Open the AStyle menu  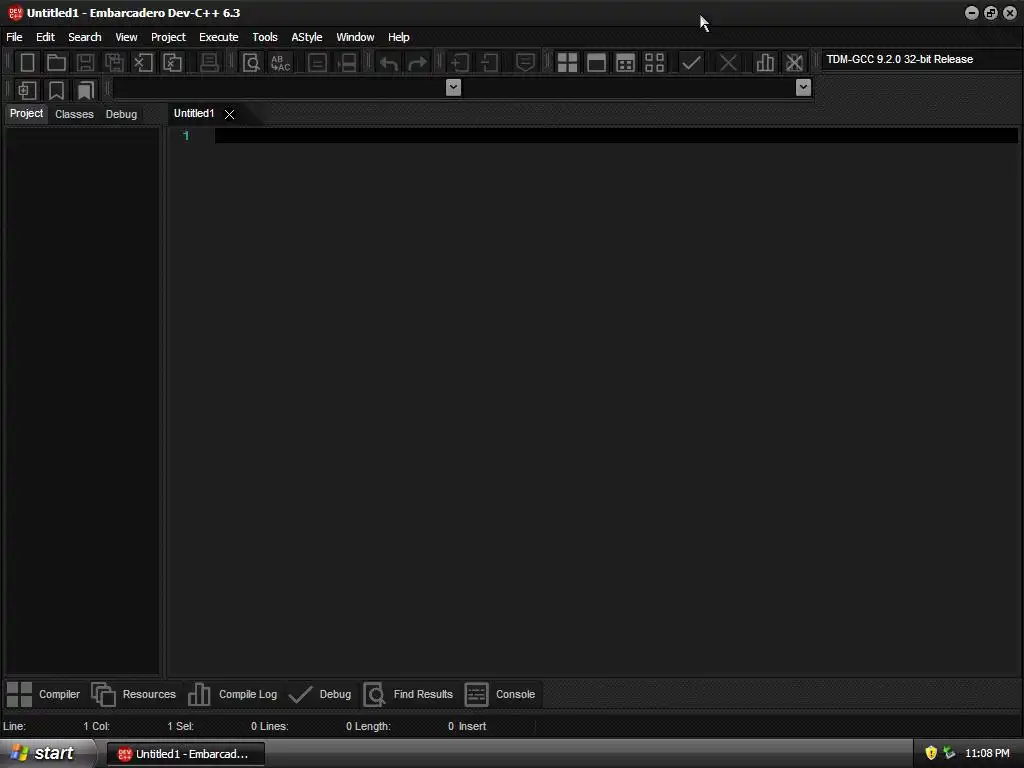306,37
